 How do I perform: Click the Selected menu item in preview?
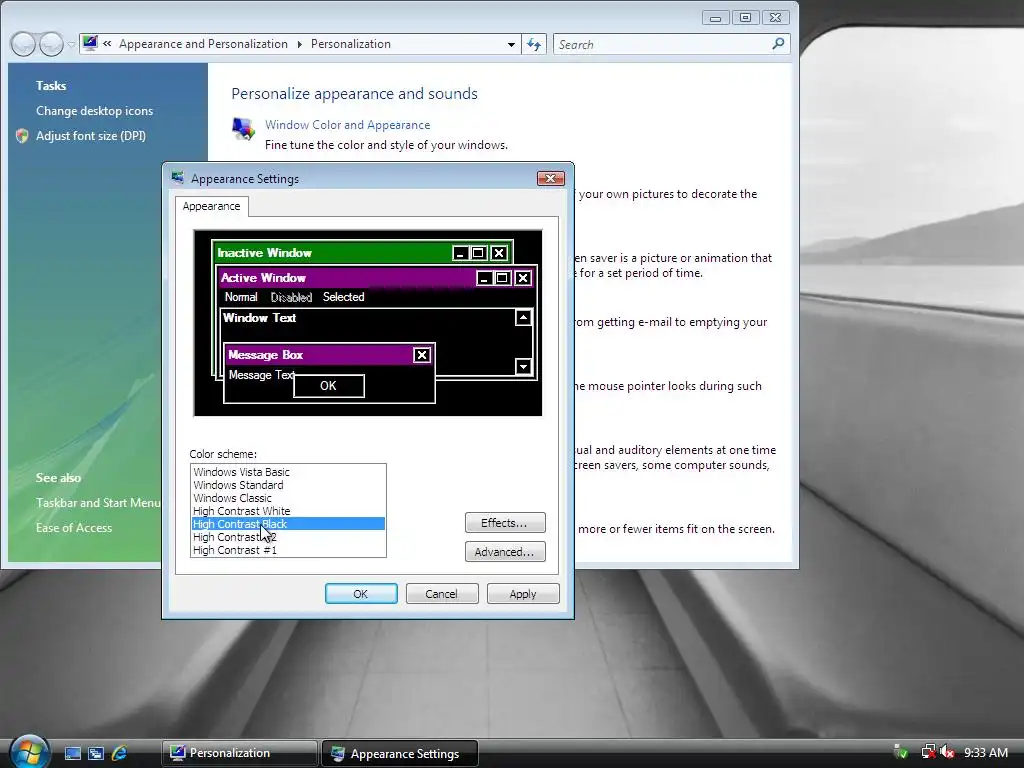click(344, 297)
